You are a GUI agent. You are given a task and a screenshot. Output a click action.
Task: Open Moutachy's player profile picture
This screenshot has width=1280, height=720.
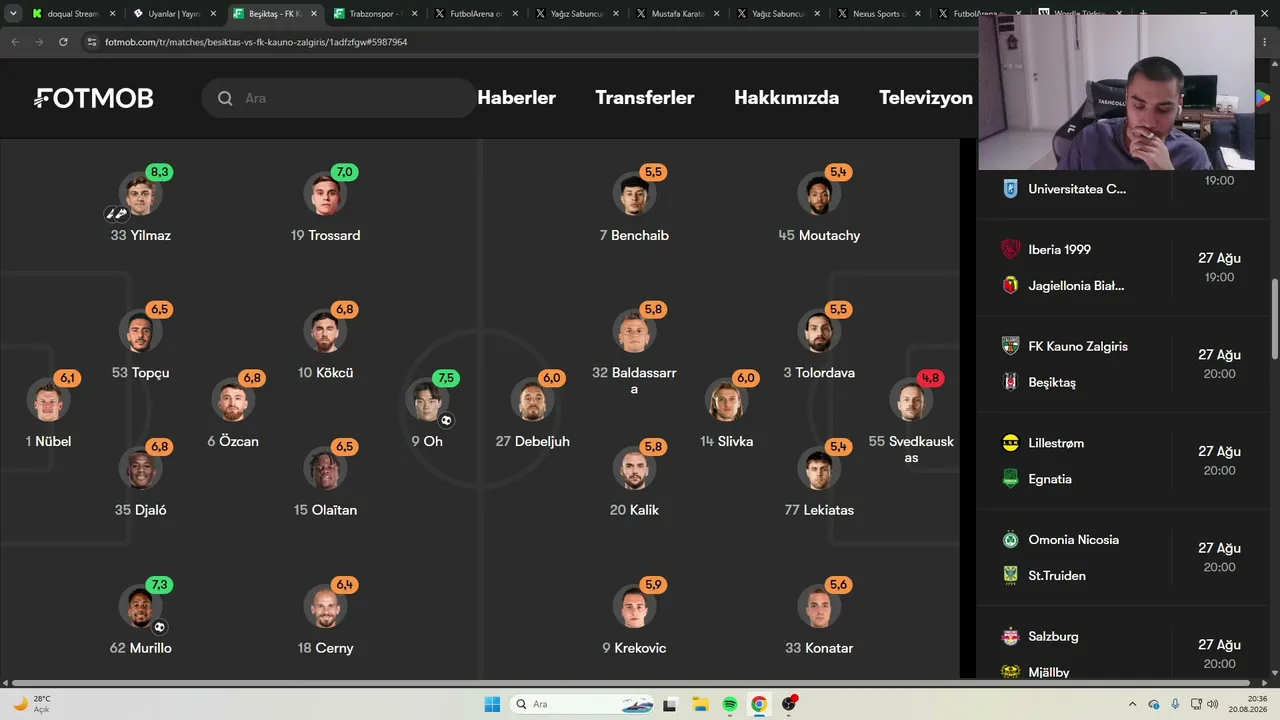pos(819,194)
